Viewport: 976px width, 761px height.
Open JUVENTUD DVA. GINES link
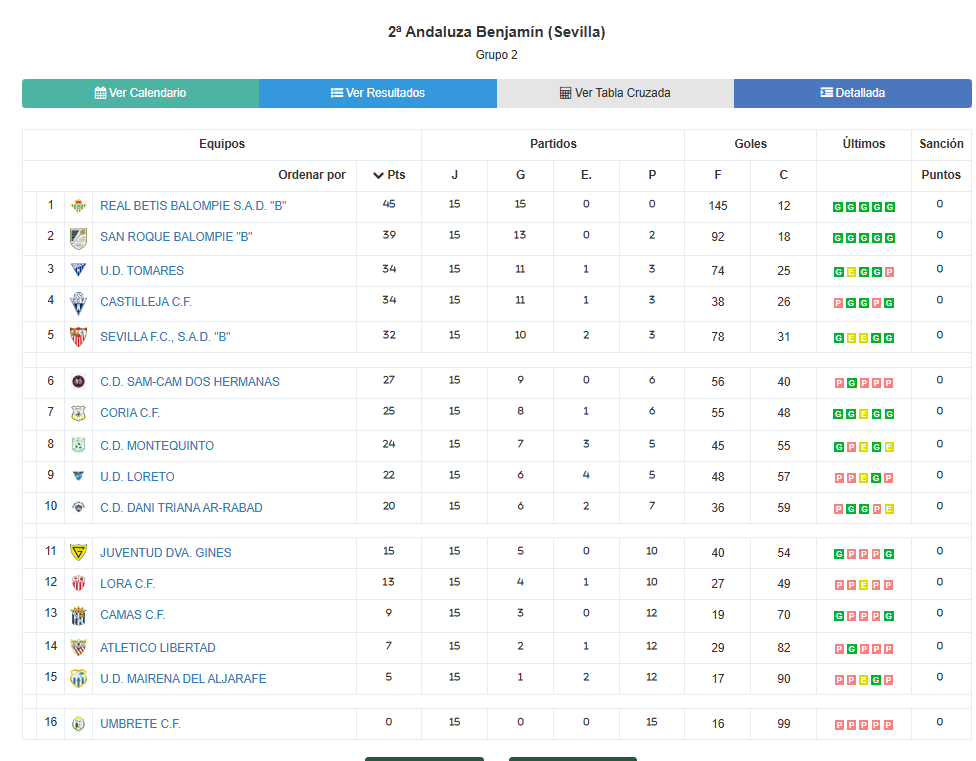[x=166, y=553]
